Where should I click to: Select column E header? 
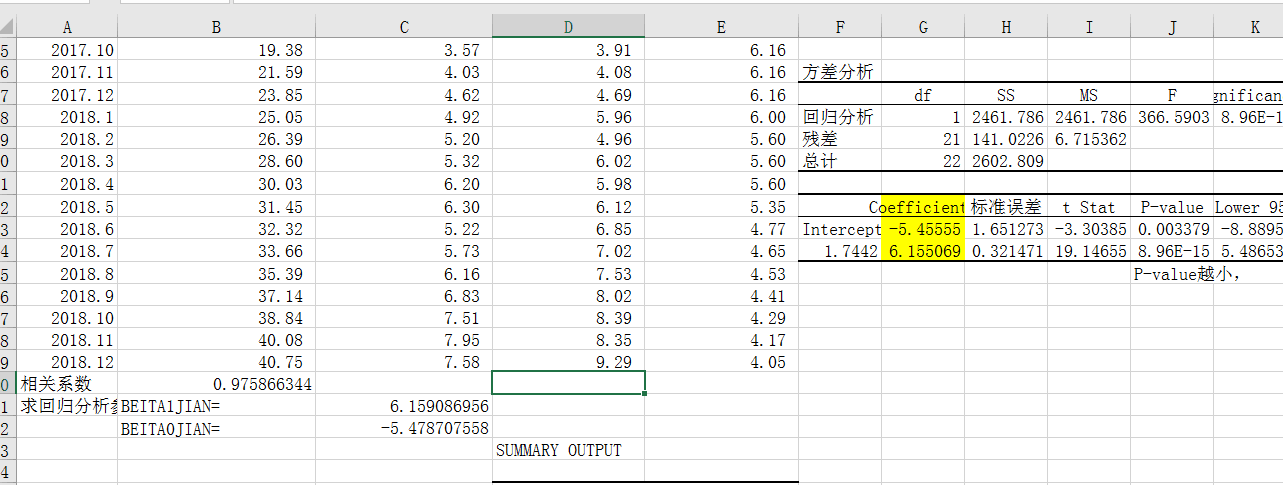[721, 27]
